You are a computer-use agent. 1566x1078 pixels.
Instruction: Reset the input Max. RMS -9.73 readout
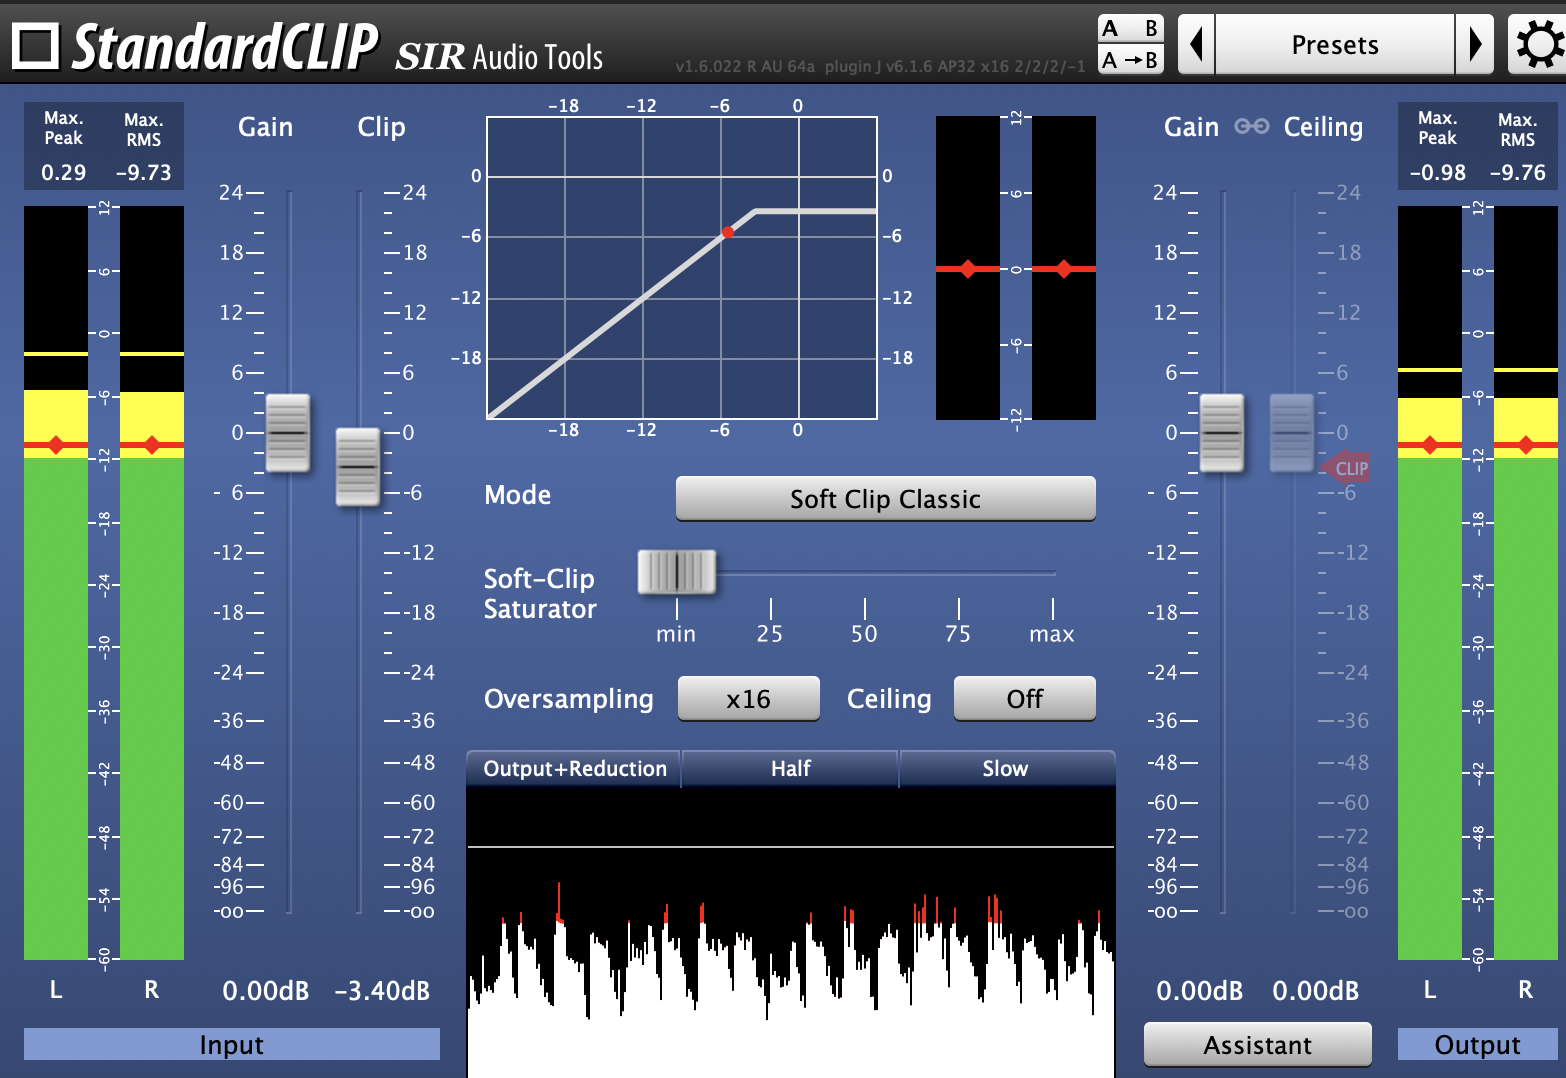144,172
